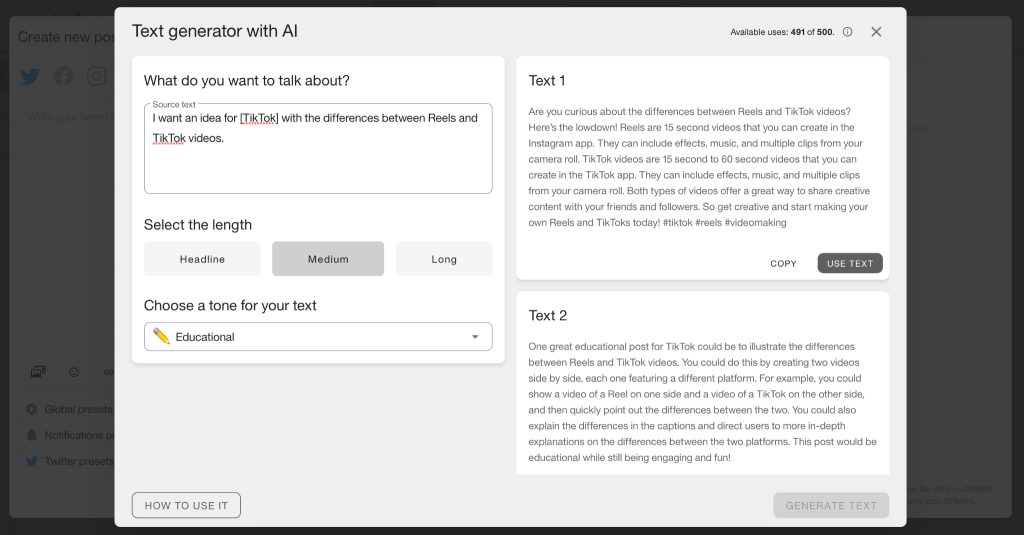
Task: Close the Text generator with AI dialog
Action: tap(876, 32)
